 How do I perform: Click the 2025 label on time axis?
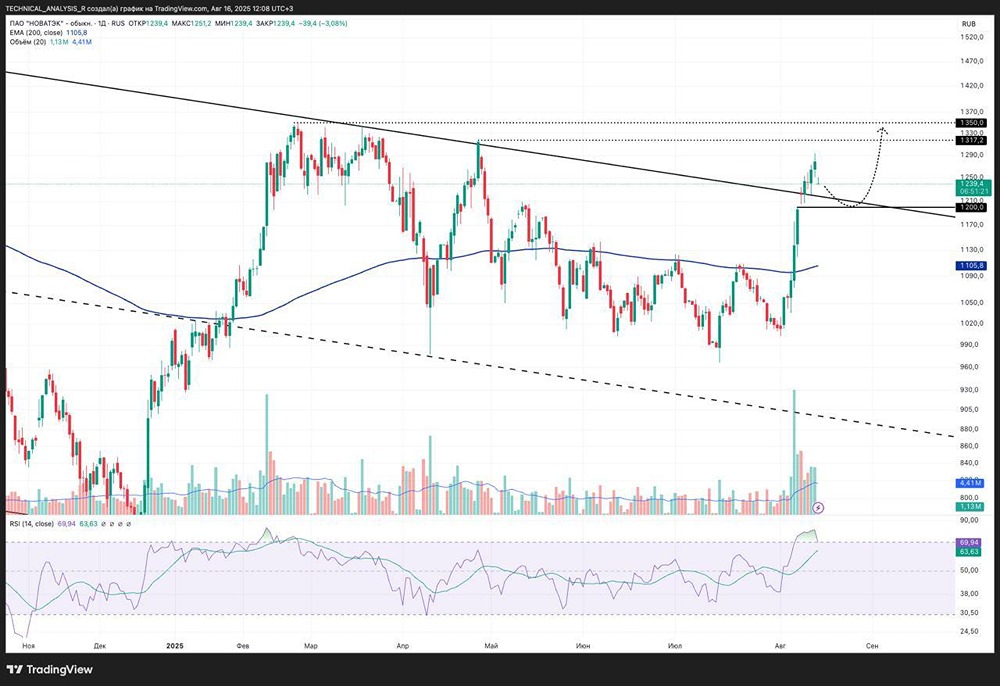174,646
